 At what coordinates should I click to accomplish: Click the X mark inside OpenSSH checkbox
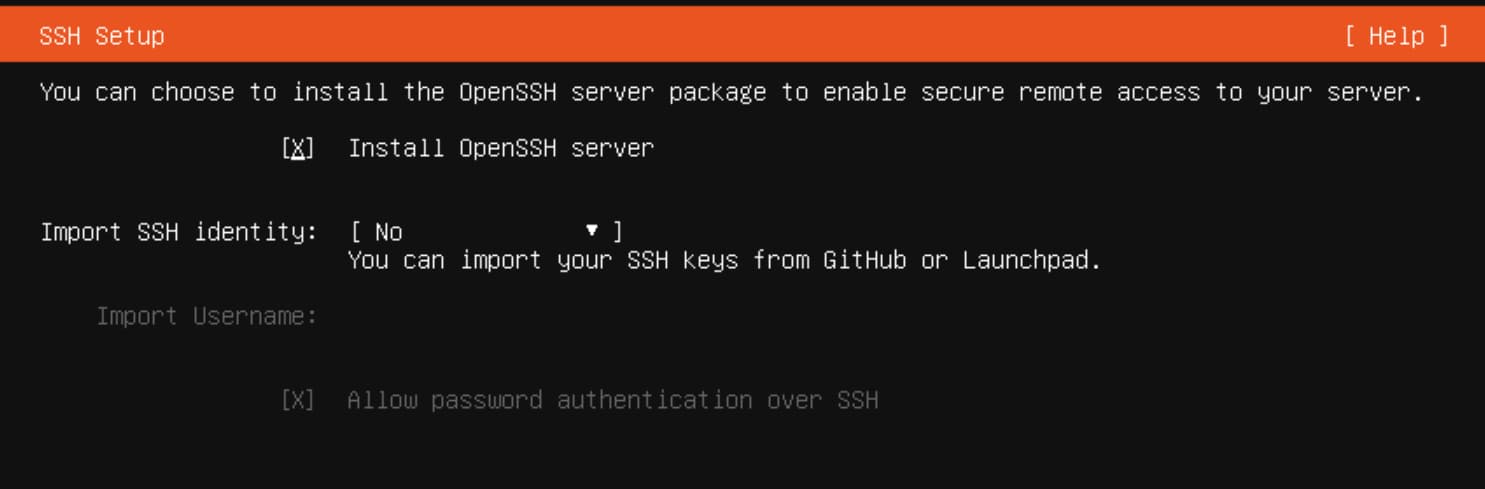pos(297,149)
